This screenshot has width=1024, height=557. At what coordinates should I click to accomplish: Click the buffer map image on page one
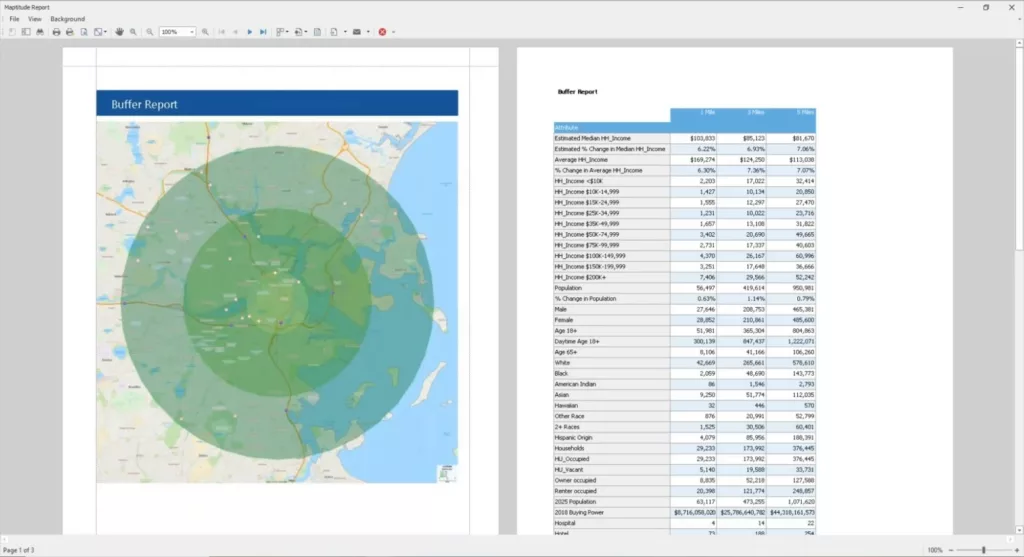[277, 302]
